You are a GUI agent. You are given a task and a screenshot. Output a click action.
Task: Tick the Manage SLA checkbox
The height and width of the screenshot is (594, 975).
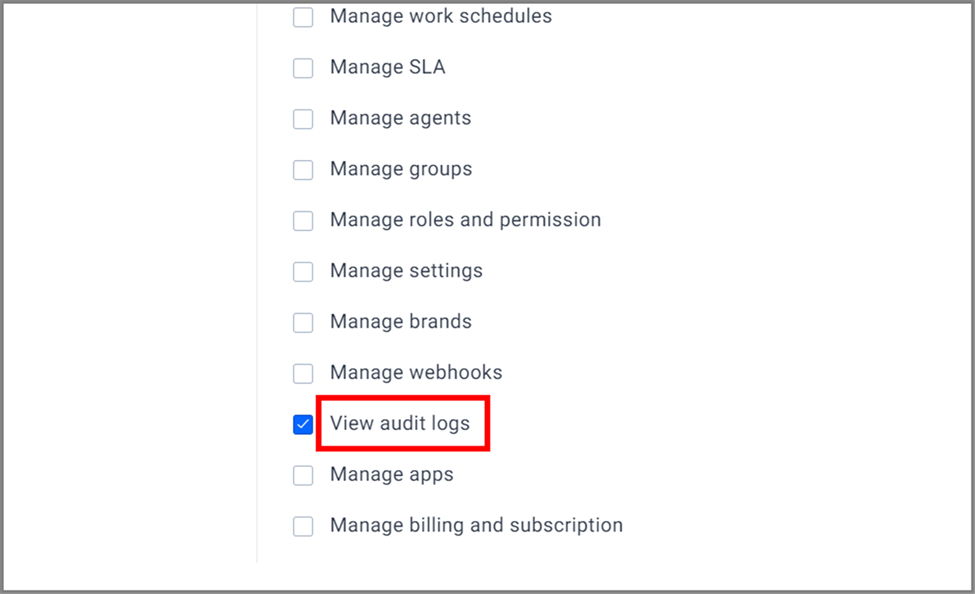point(303,68)
